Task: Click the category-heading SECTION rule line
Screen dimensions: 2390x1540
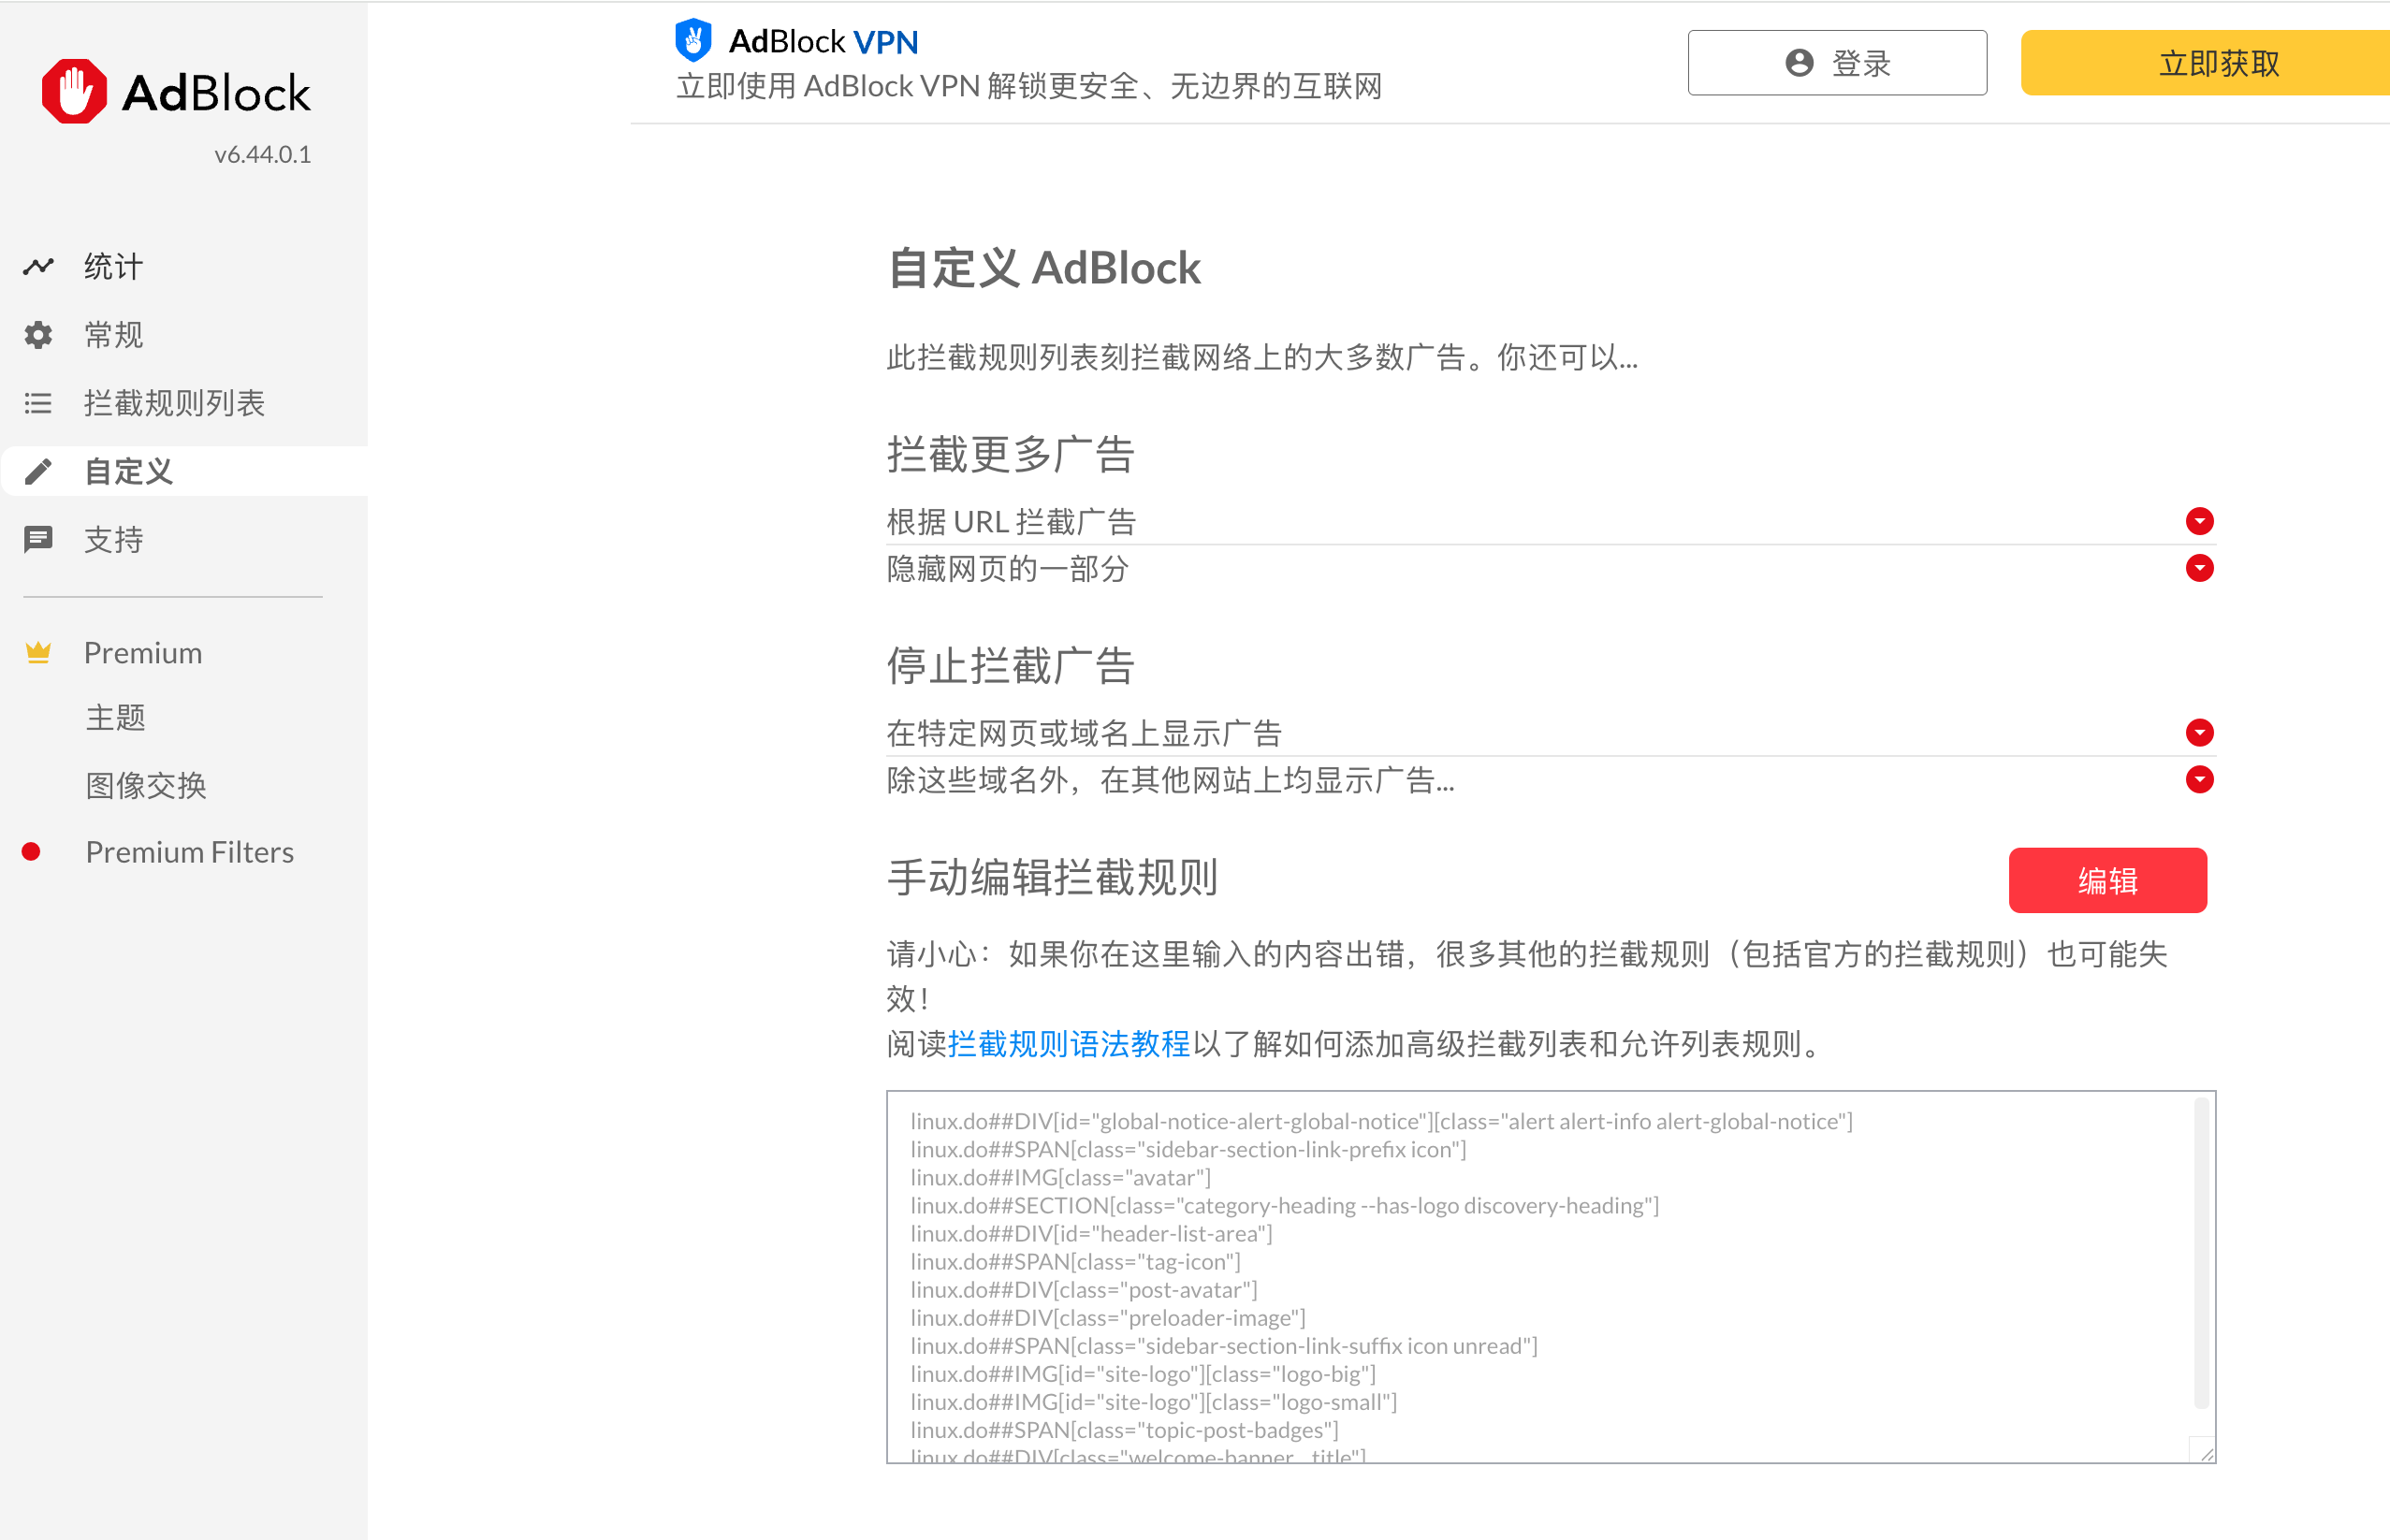Action: 1284,1205
